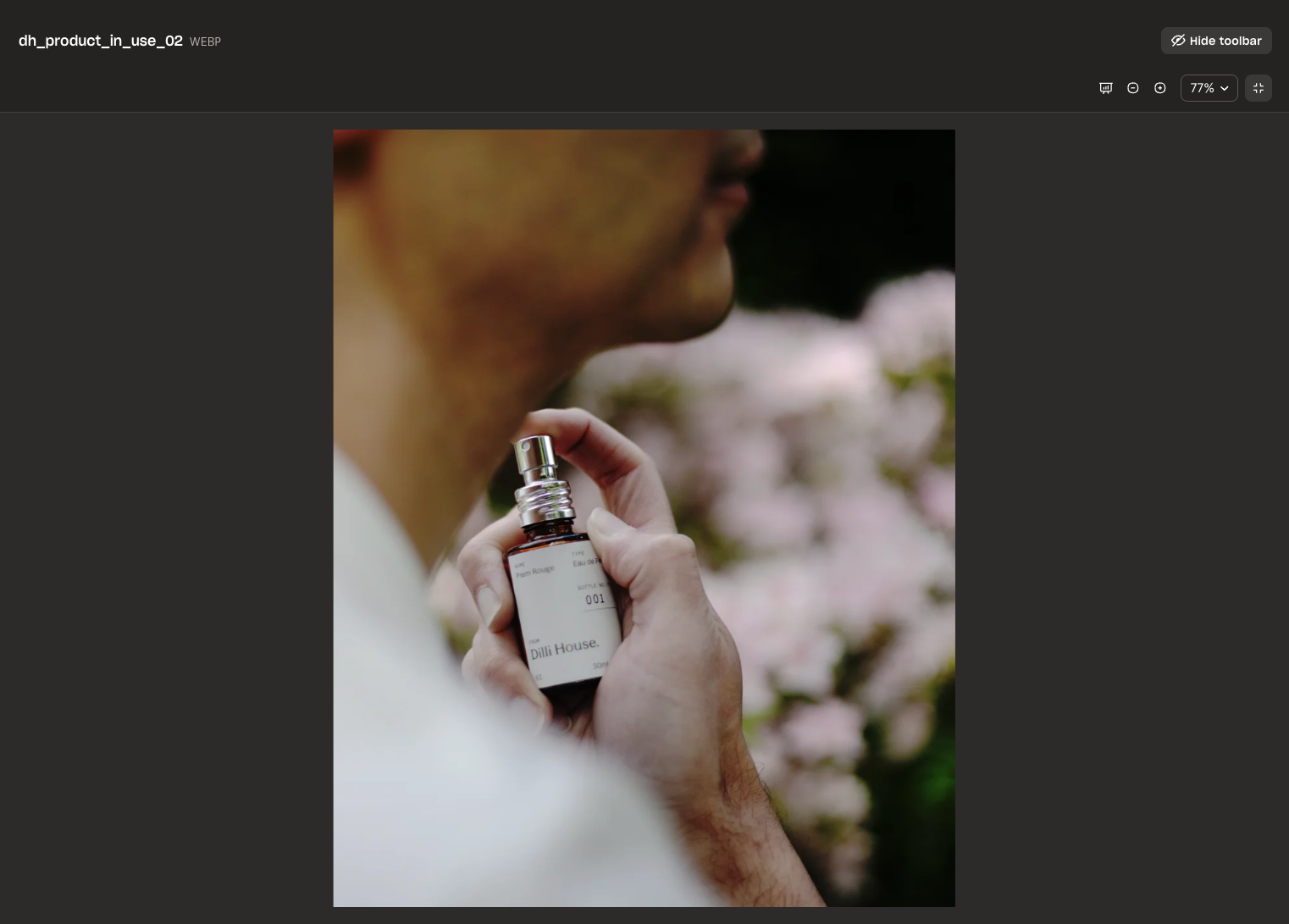Click the WEBP format label
The image size is (1289, 924).
click(205, 42)
